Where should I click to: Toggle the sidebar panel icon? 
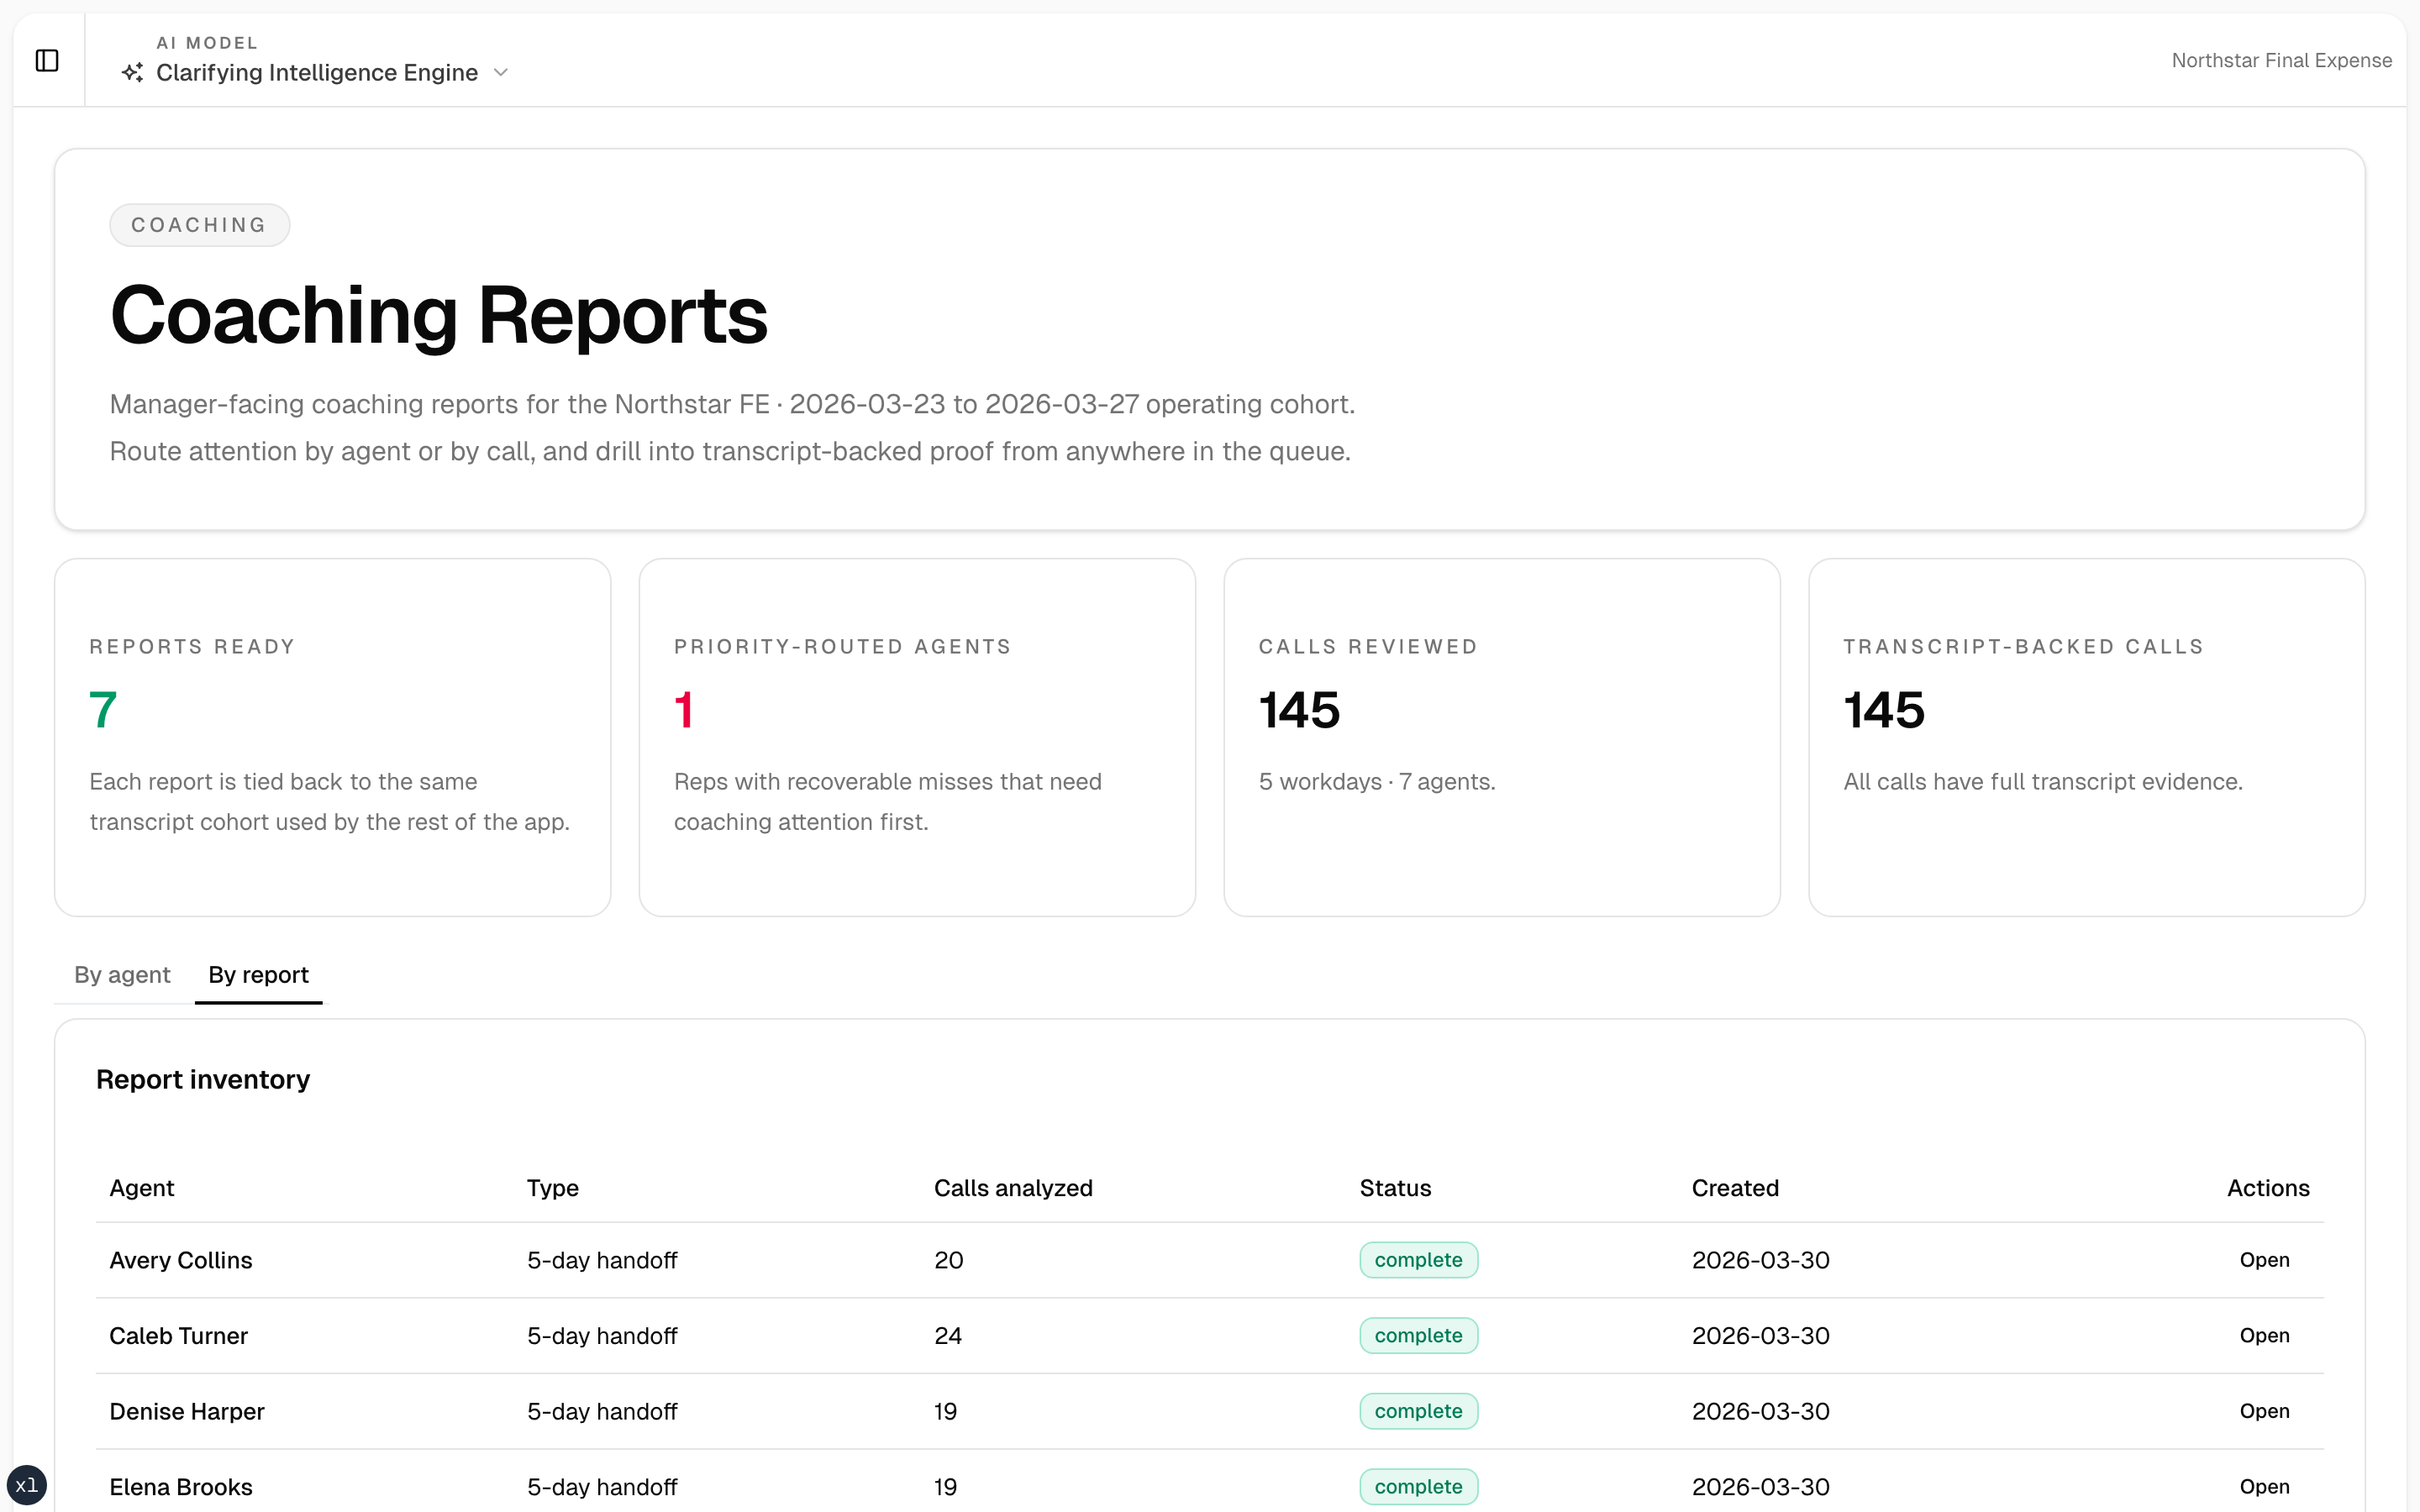coord(48,60)
